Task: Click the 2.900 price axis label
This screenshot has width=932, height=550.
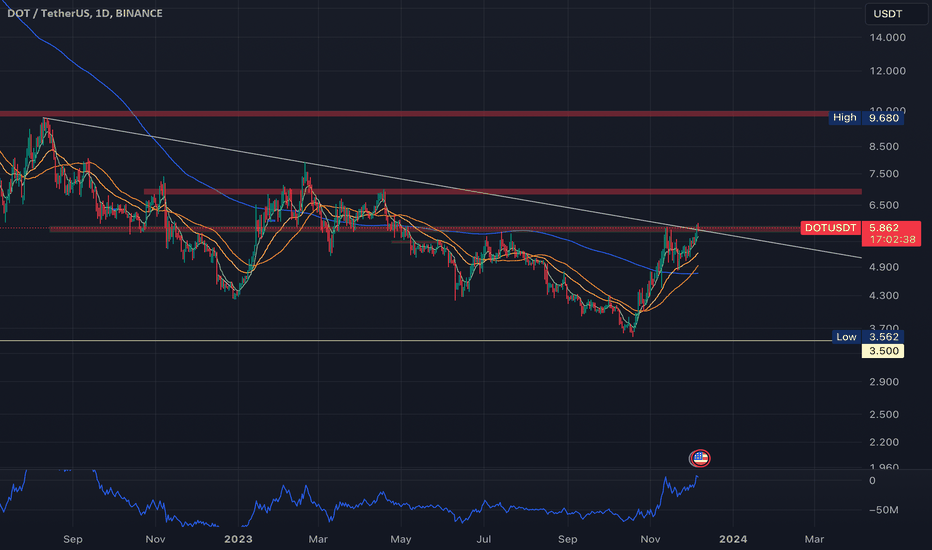Action: click(884, 382)
